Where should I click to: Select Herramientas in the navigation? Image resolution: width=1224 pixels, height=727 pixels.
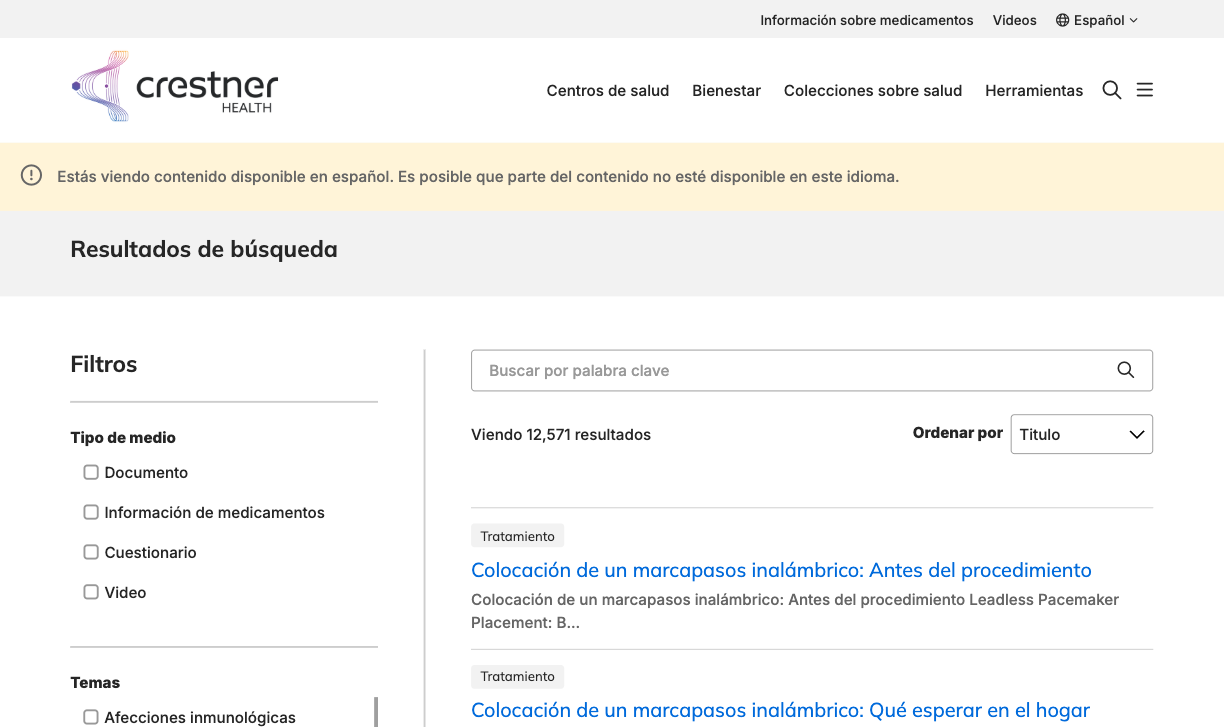point(1034,90)
